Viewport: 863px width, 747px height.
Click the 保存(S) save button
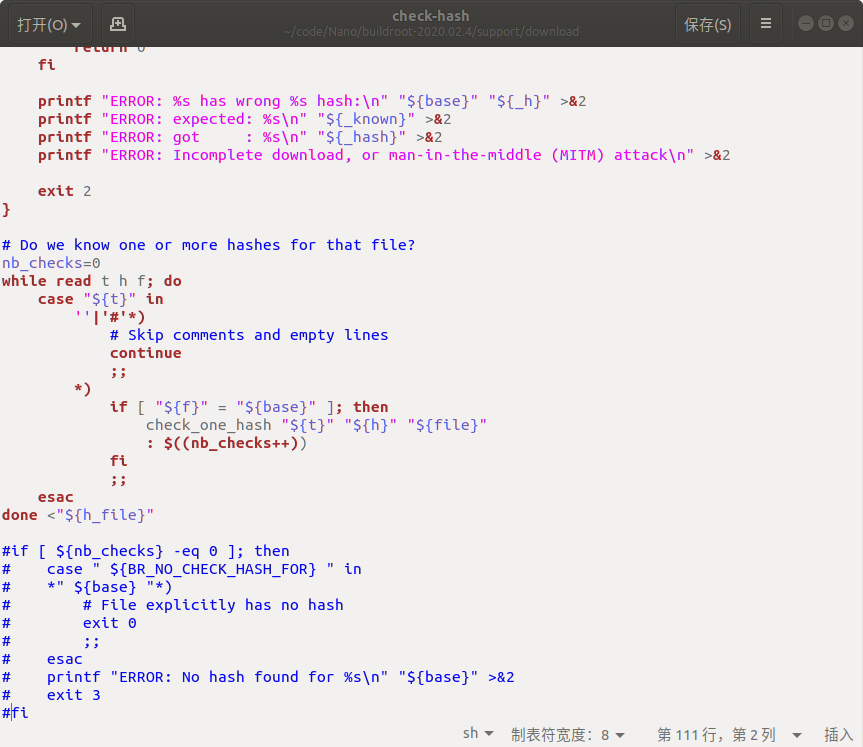707,22
